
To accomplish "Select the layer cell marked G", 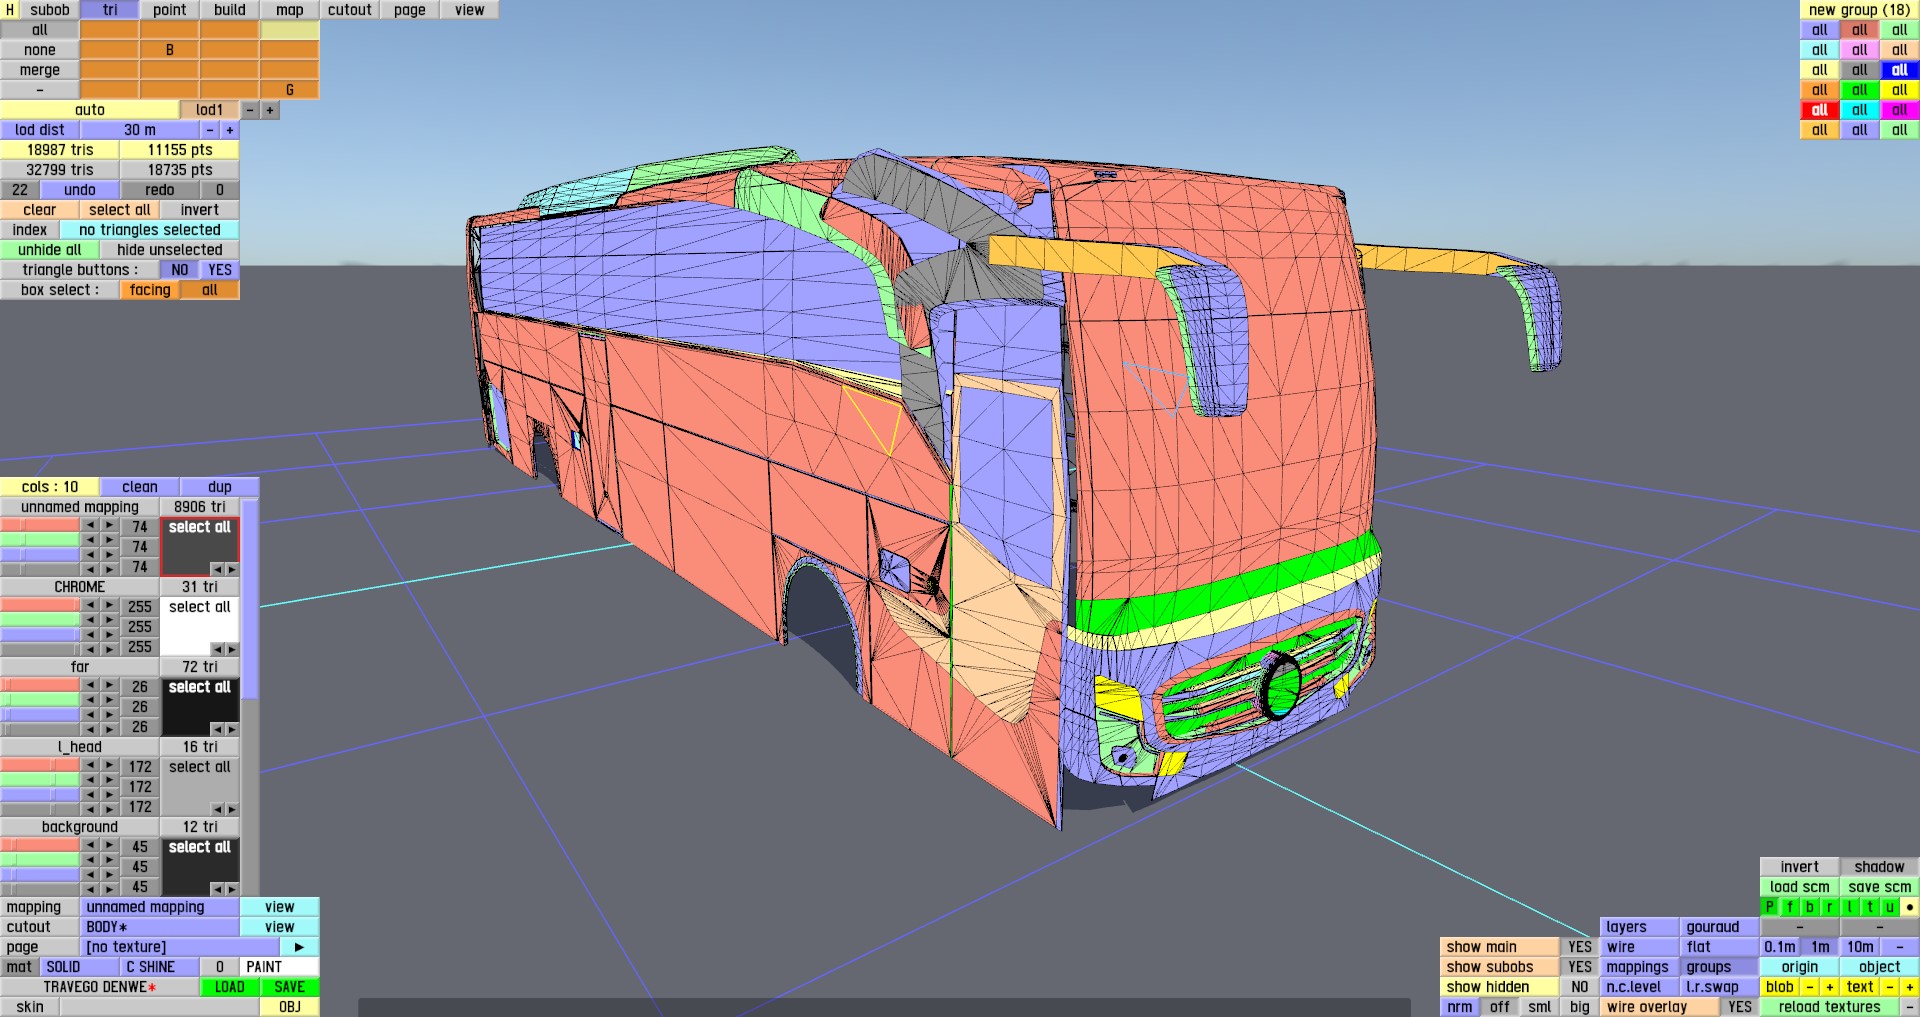I will 290,90.
